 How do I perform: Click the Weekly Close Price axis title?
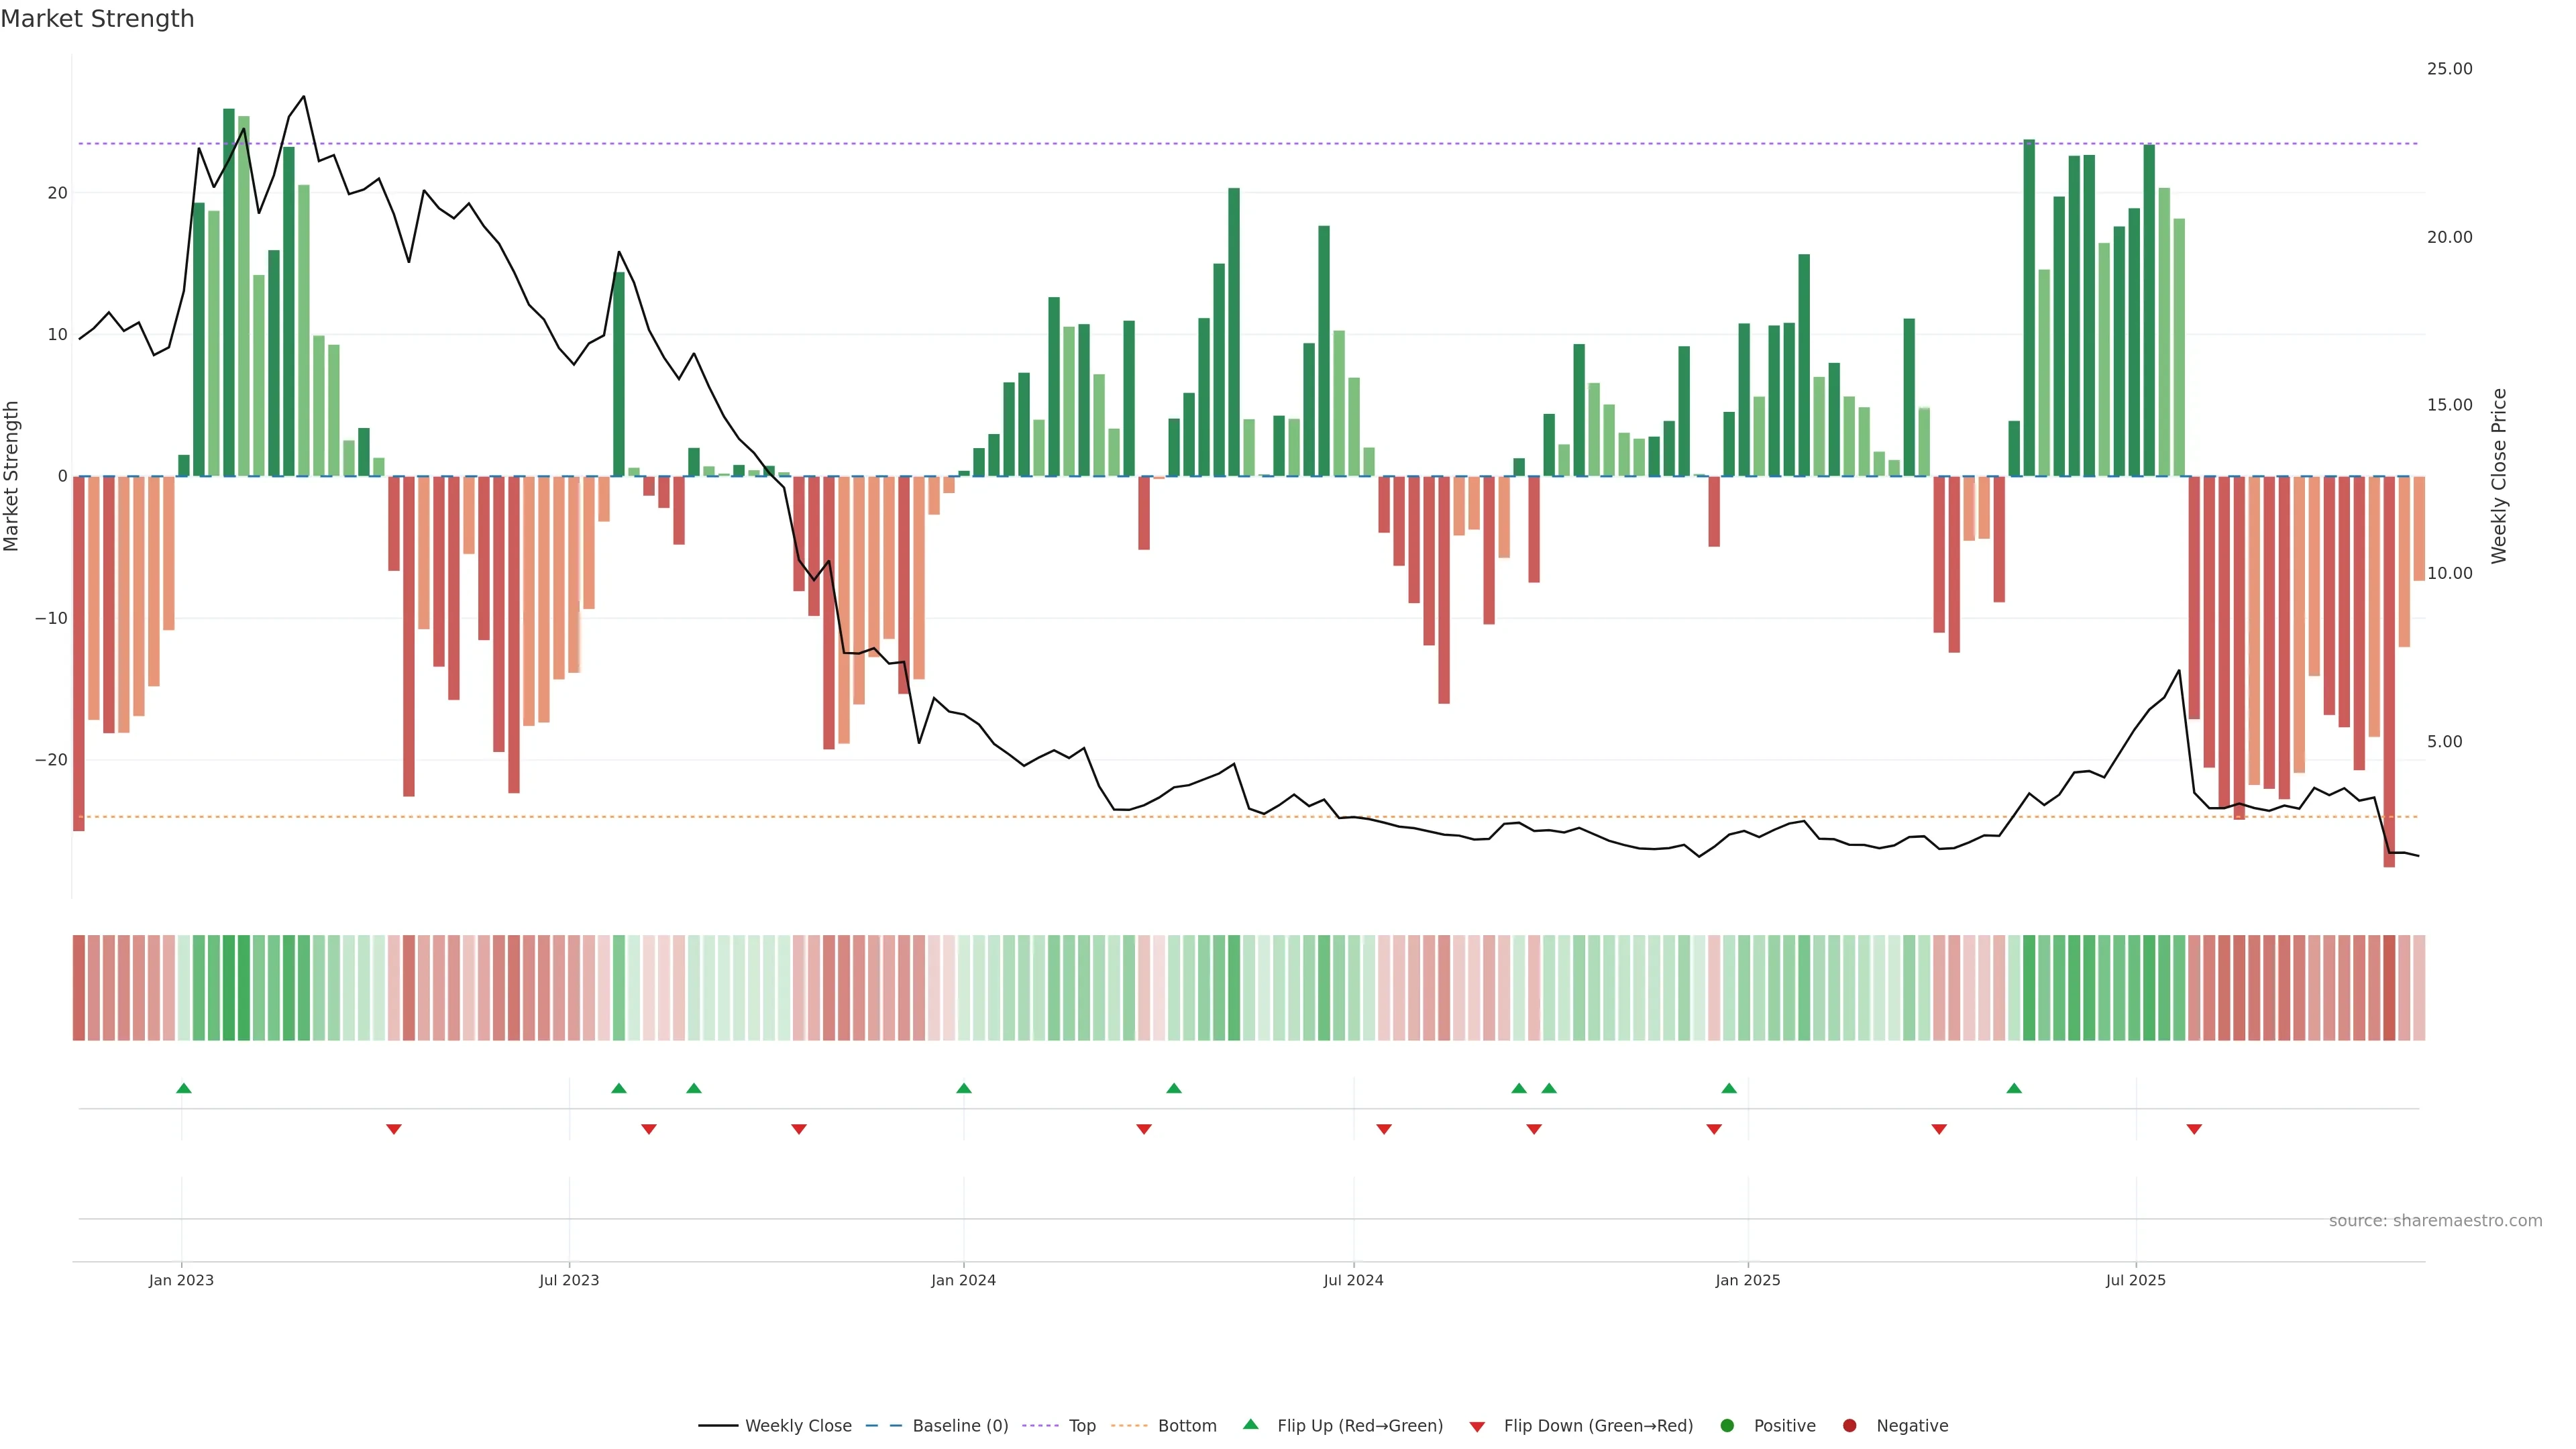click(x=2499, y=476)
